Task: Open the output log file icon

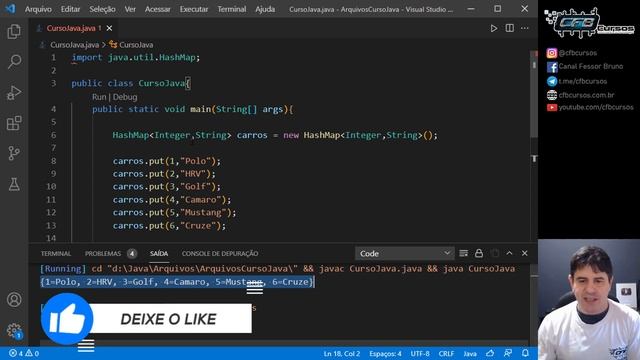Action: (x=495, y=253)
